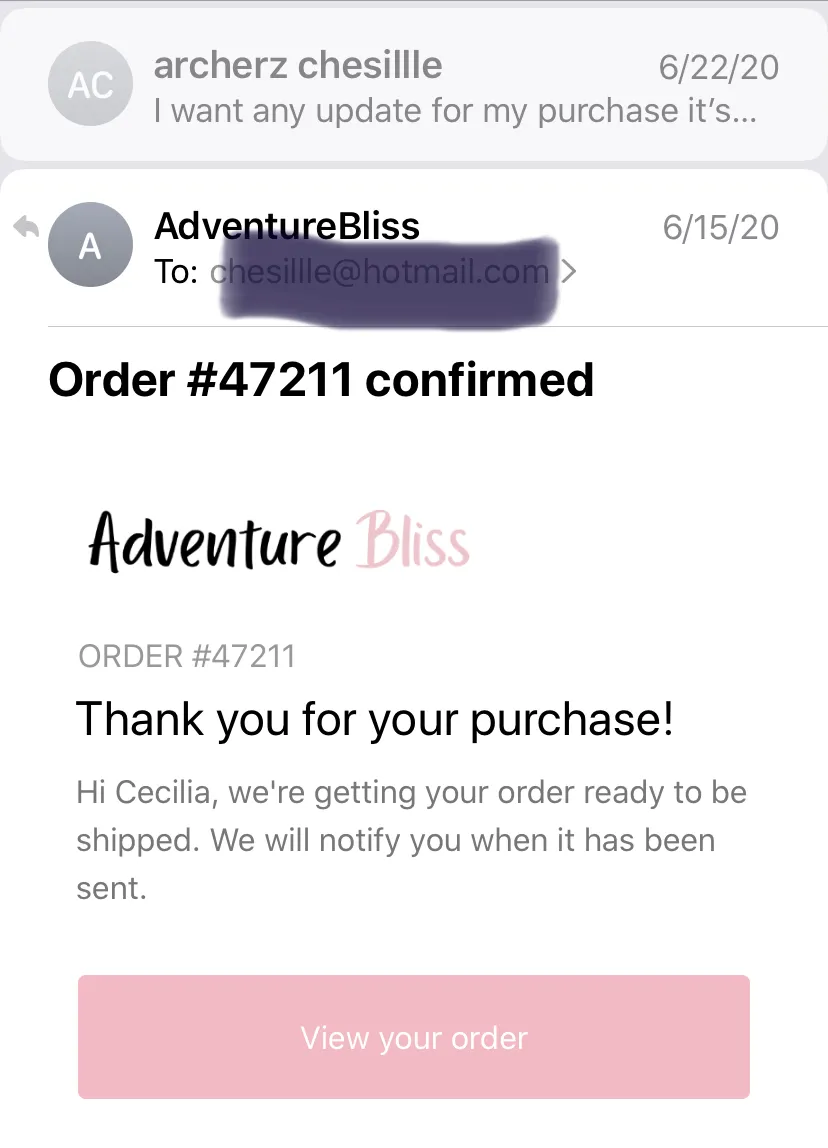Expand recipient details via the chevron
Image resolution: width=828 pixels, height=1148 pixels.
(x=568, y=271)
